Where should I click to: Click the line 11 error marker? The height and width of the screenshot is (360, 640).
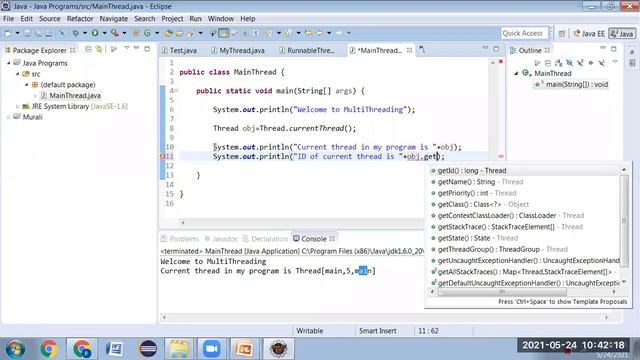click(163, 156)
